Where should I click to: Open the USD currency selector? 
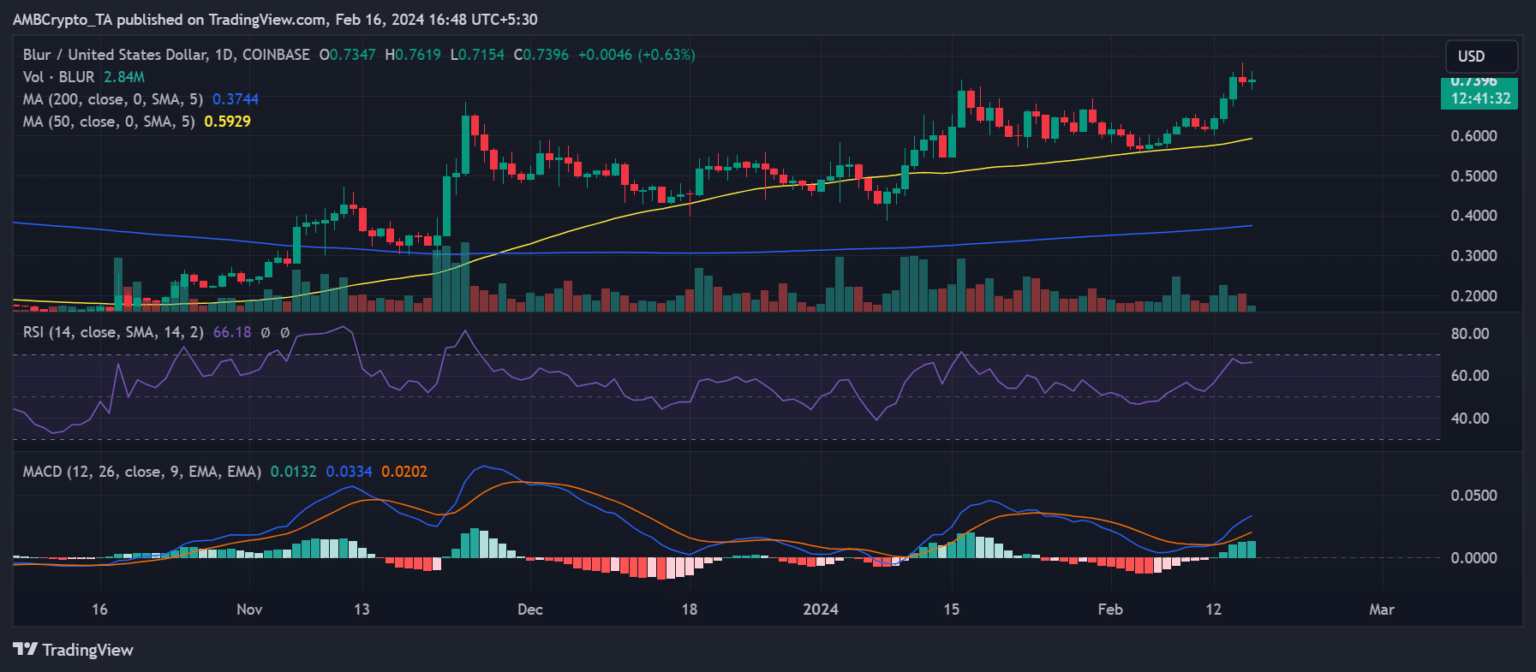pos(1473,56)
